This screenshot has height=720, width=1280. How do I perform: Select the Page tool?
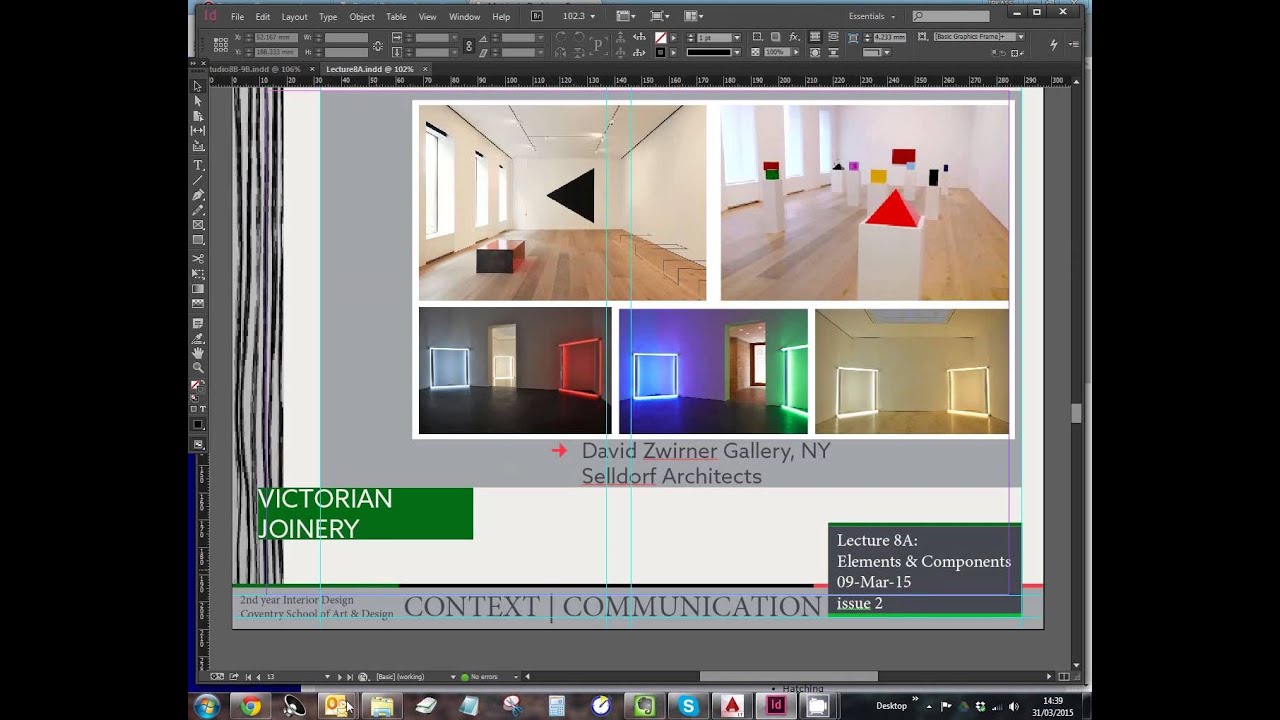tap(198, 116)
